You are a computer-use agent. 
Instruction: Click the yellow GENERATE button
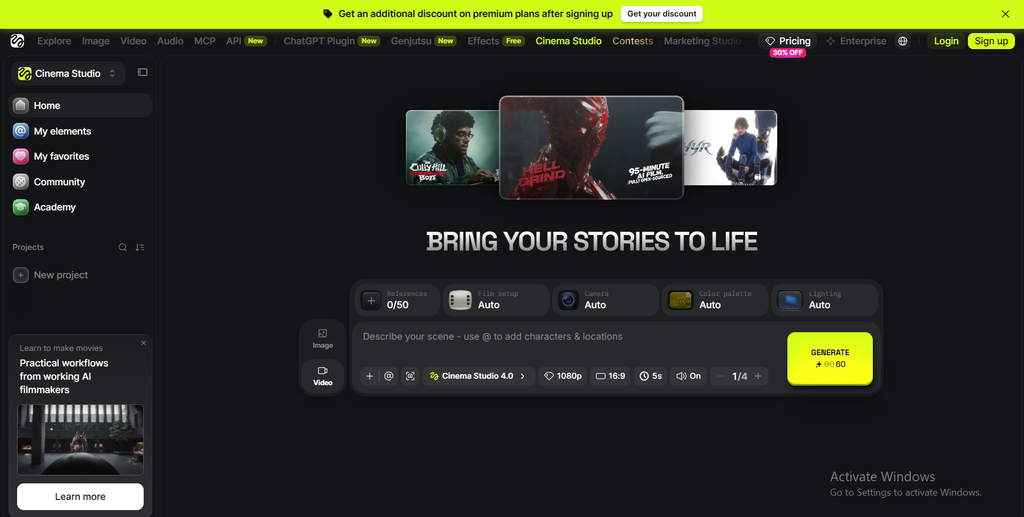coord(830,358)
